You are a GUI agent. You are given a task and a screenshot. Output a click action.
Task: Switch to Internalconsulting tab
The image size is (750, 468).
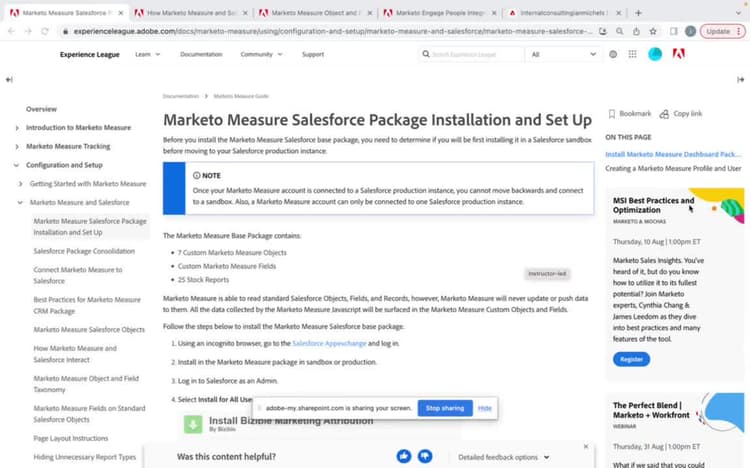[564, 13]
